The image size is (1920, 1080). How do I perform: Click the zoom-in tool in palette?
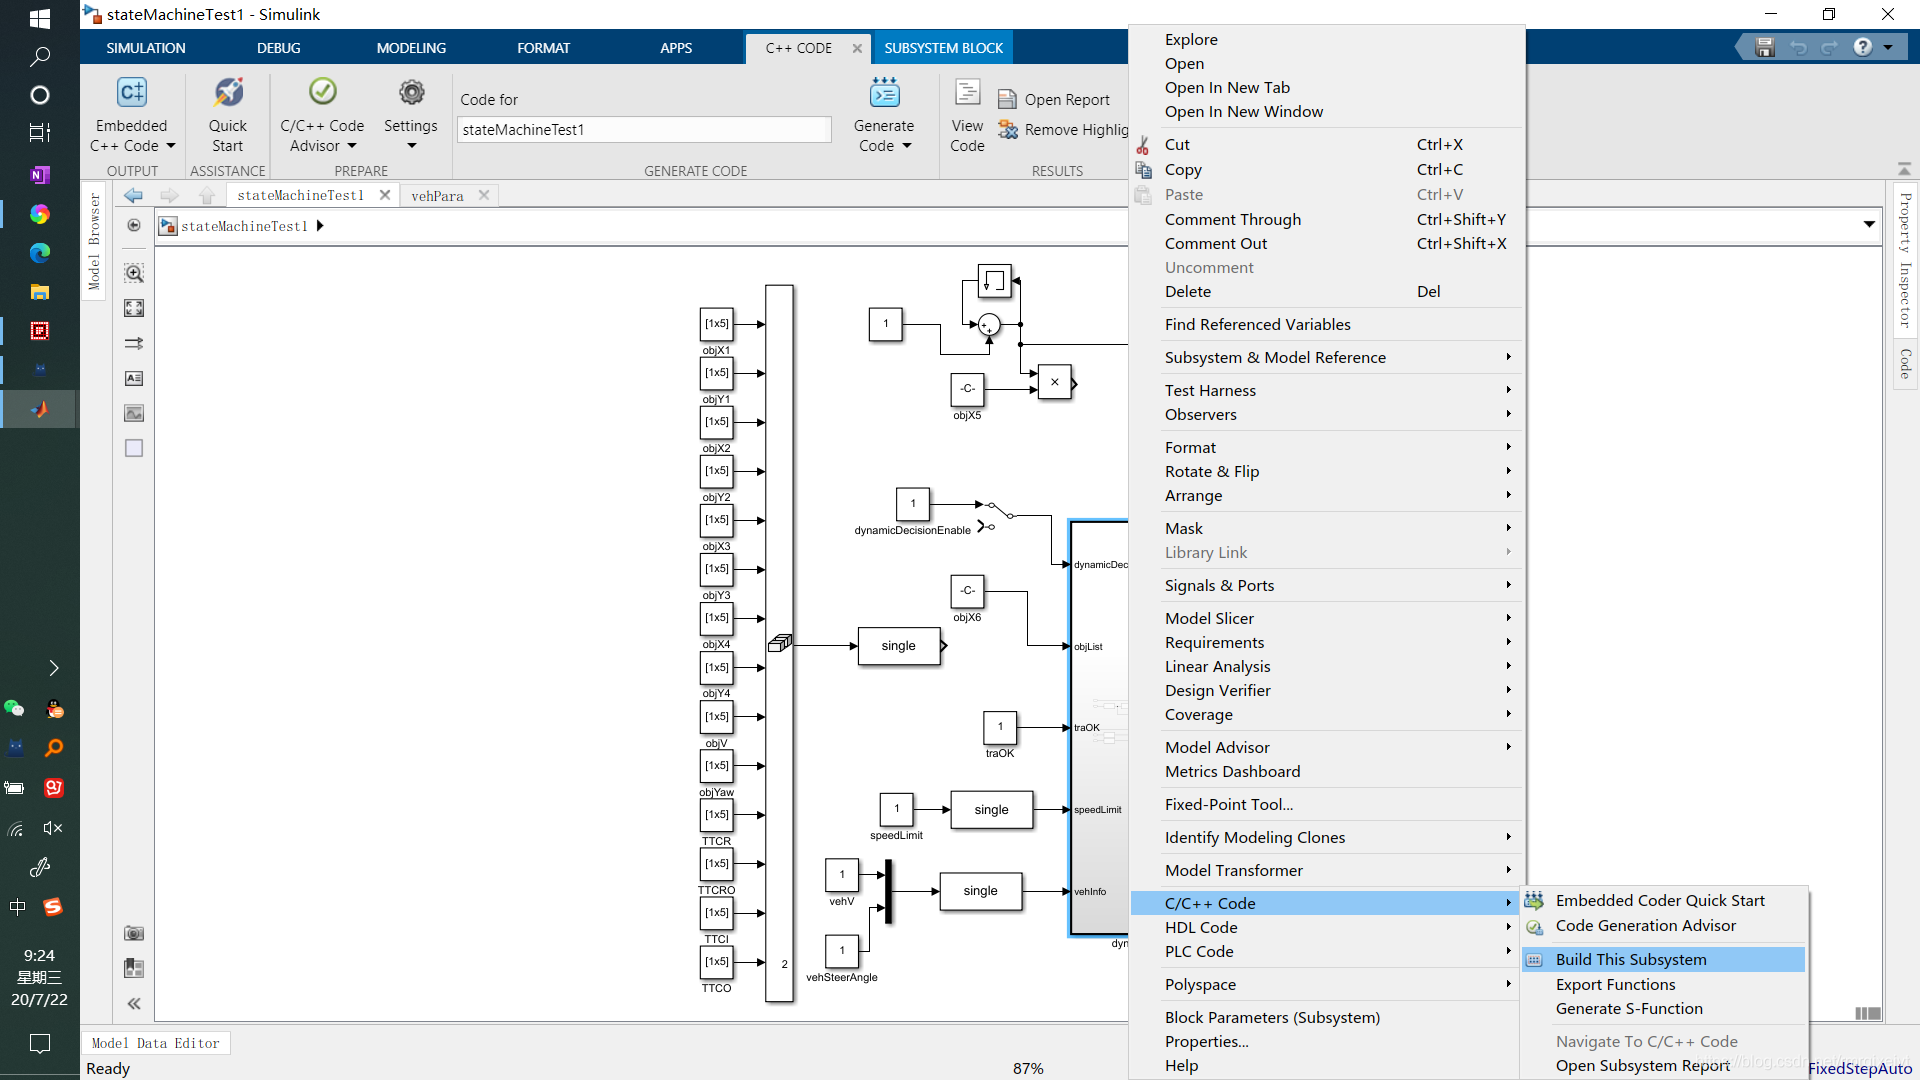pos(134,273)
